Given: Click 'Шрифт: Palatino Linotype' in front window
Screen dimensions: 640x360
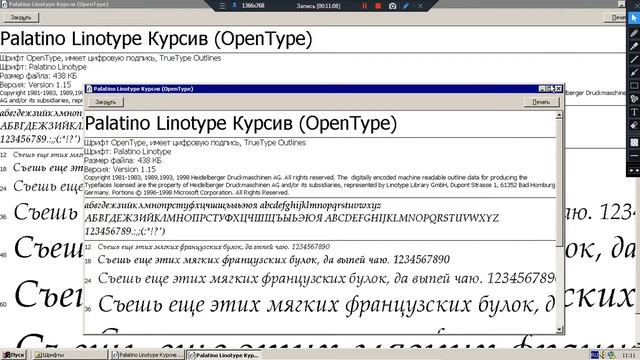Looking at the screenshot, I should [x=128, y=151].
